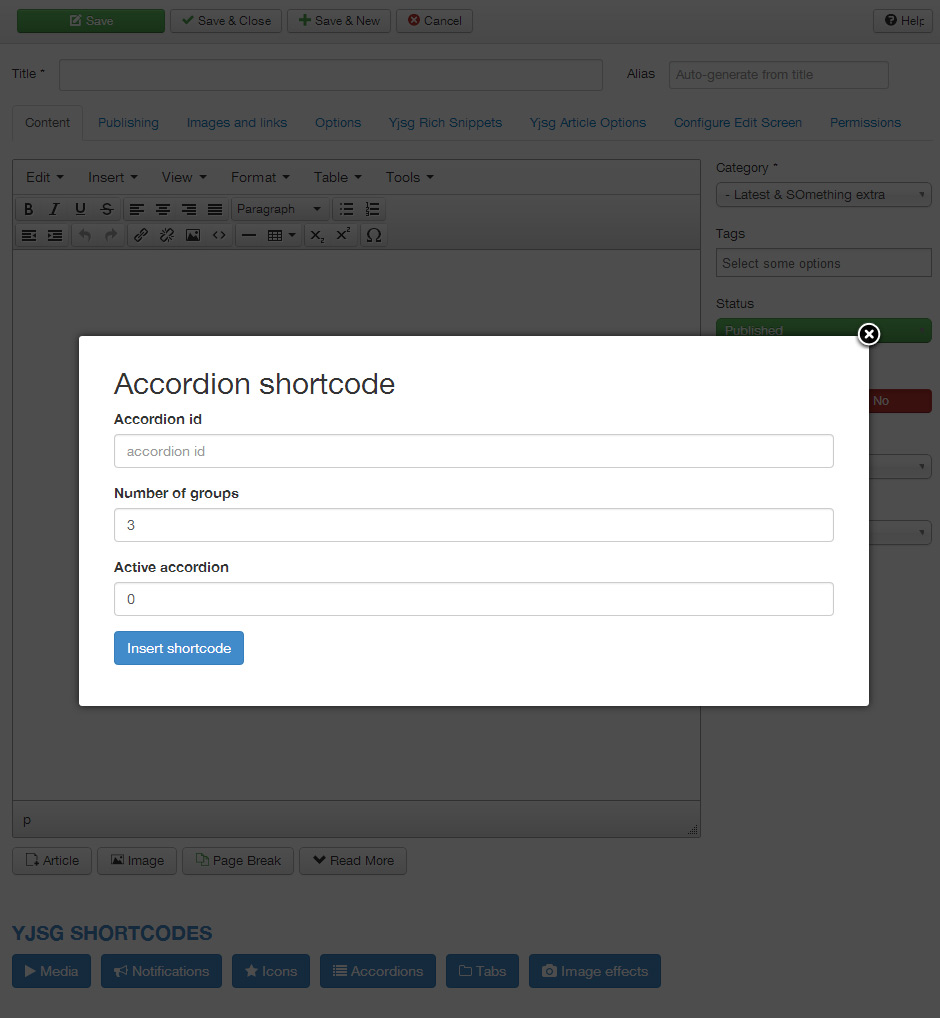Insert a bullet list
Viewport: 940px width, 1018px height.
346,209
